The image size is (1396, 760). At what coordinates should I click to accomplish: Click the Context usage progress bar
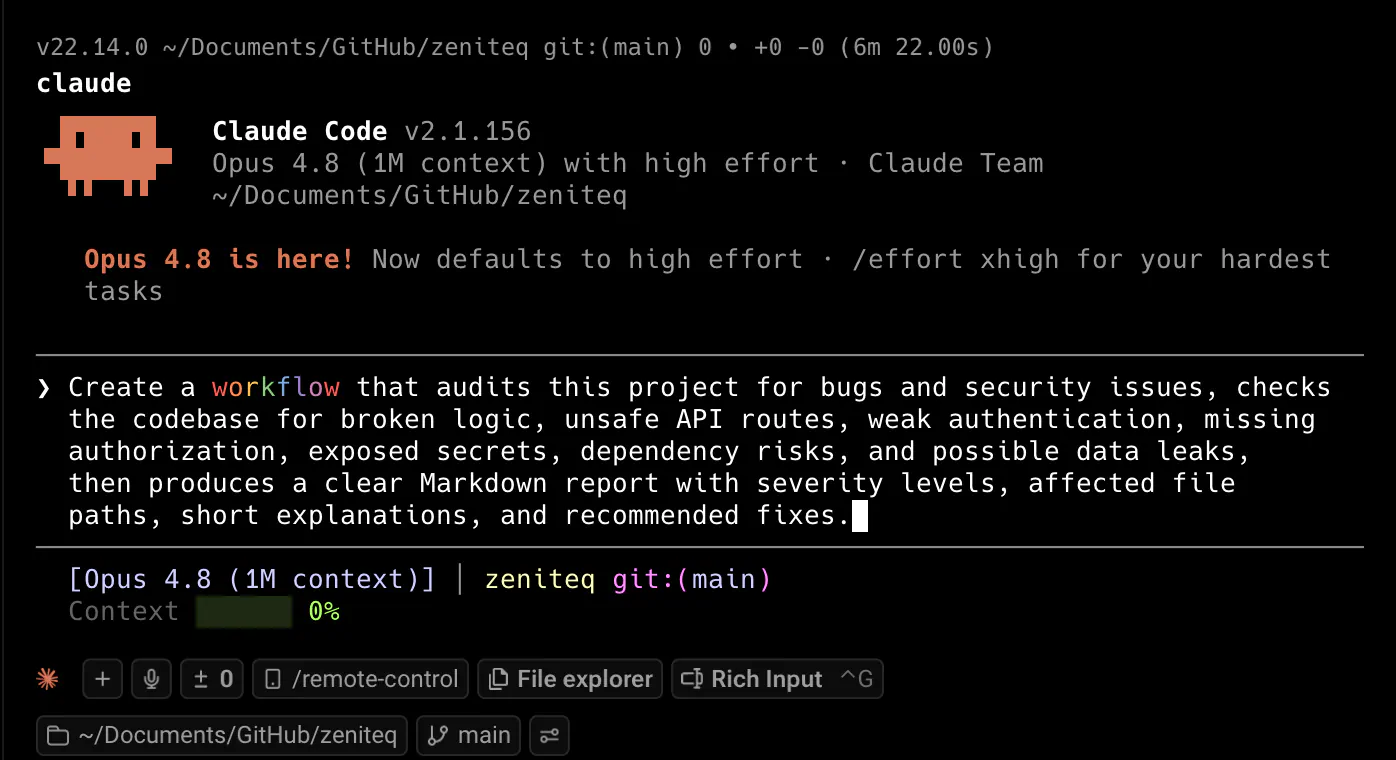(244, 611)
